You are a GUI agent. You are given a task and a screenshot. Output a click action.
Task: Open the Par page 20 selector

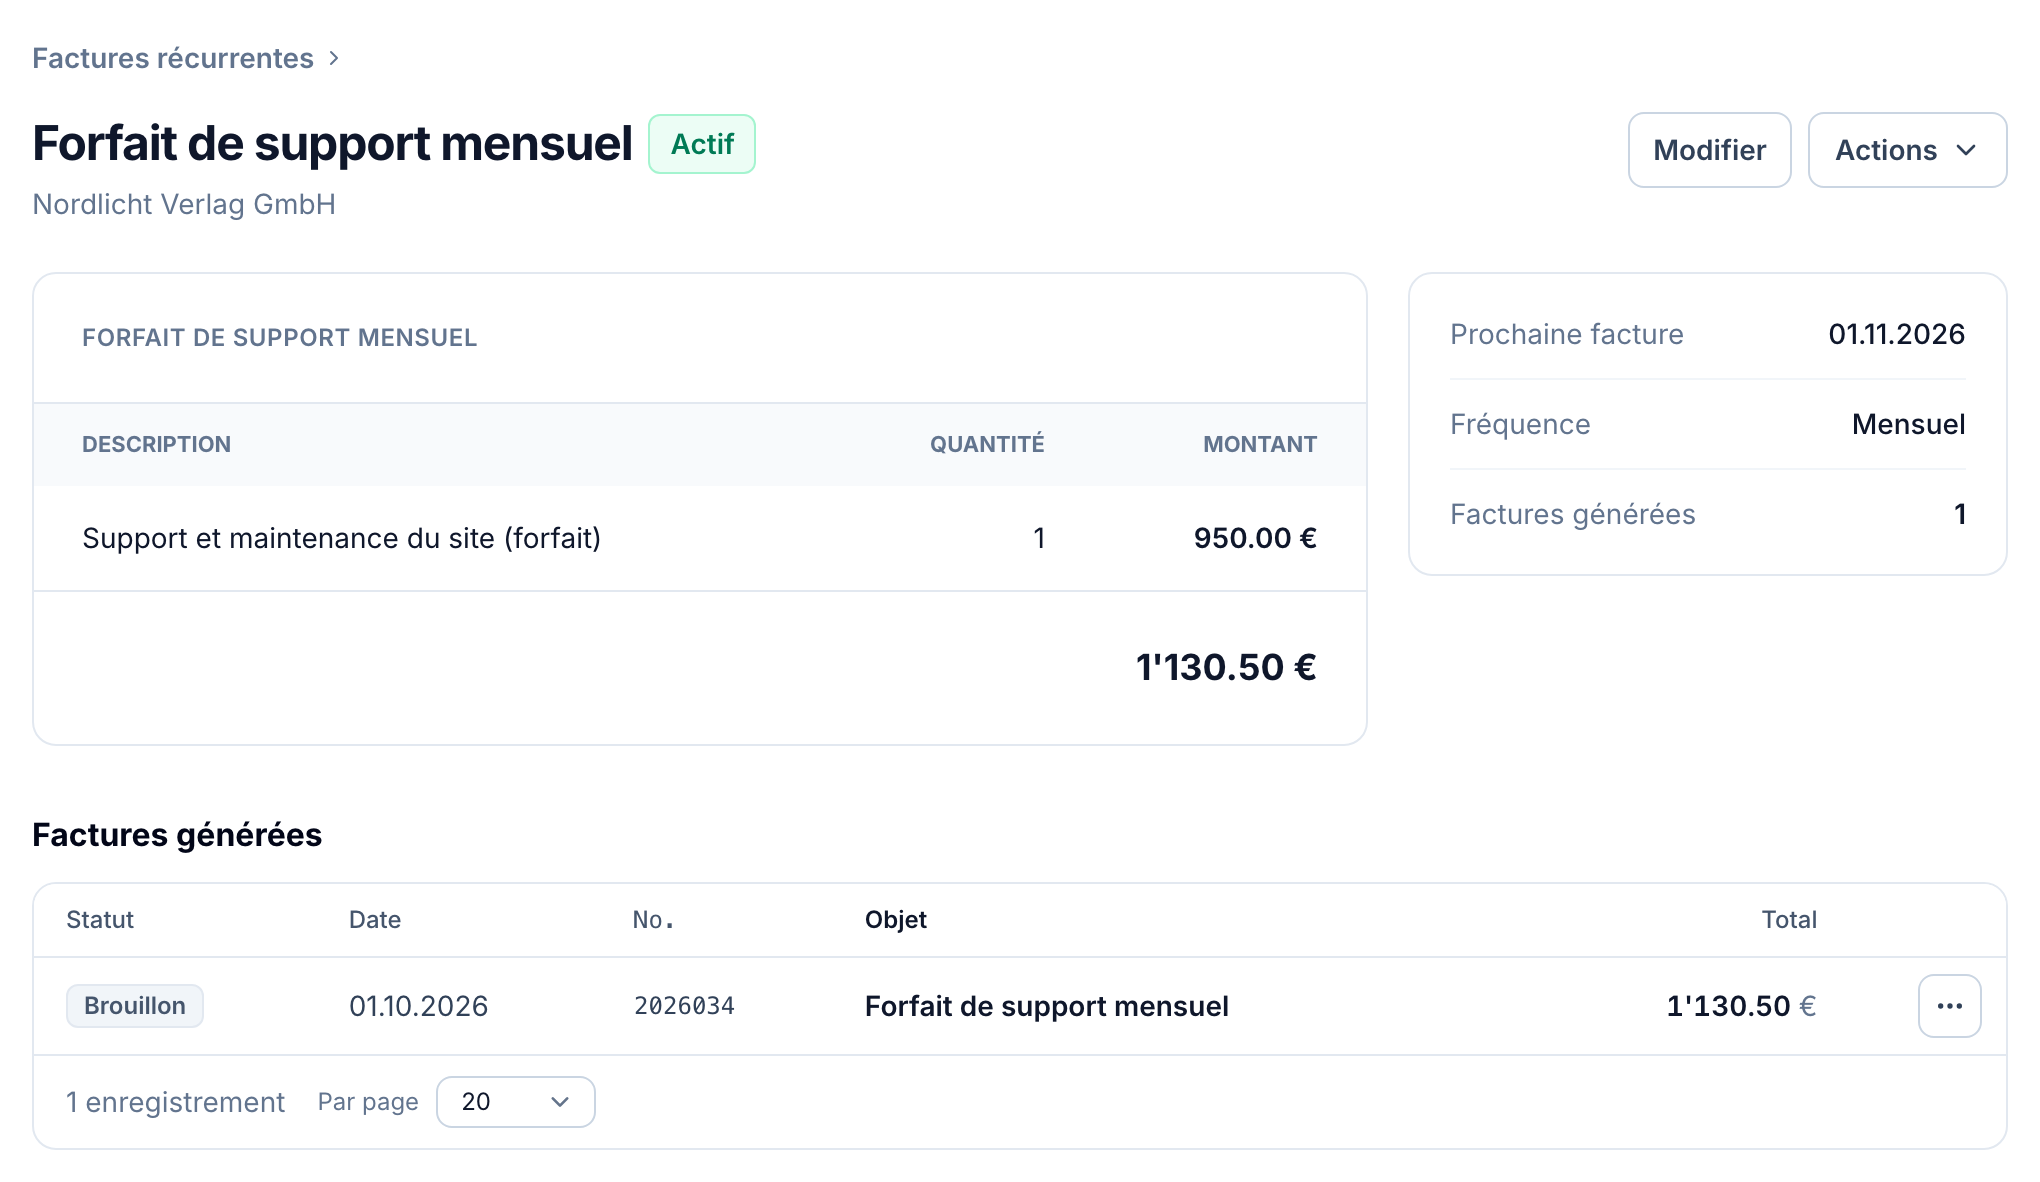pos(516,1102)
